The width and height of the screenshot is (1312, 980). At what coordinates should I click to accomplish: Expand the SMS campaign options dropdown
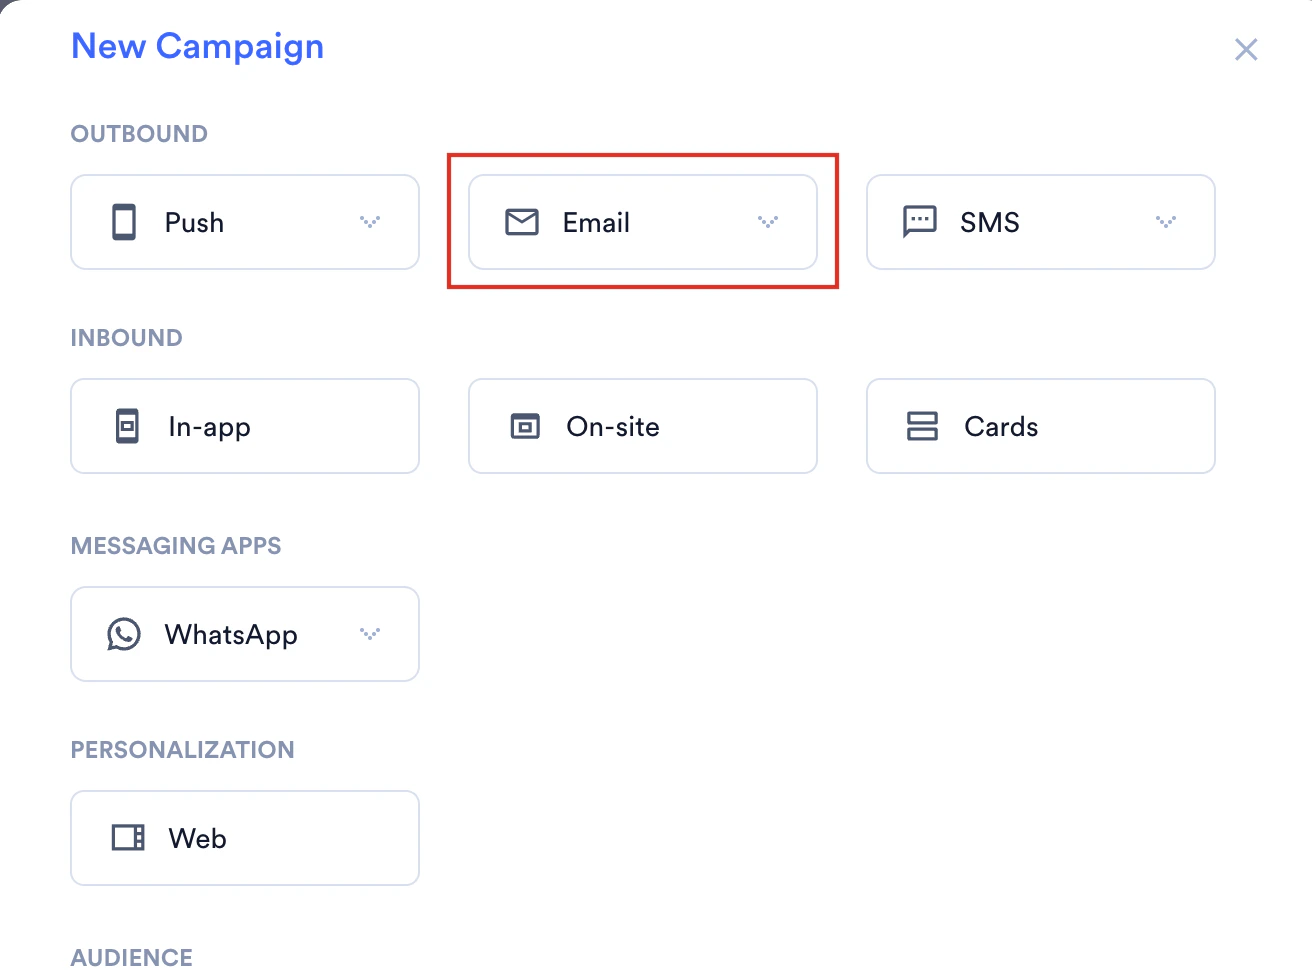coord(1166,222)
